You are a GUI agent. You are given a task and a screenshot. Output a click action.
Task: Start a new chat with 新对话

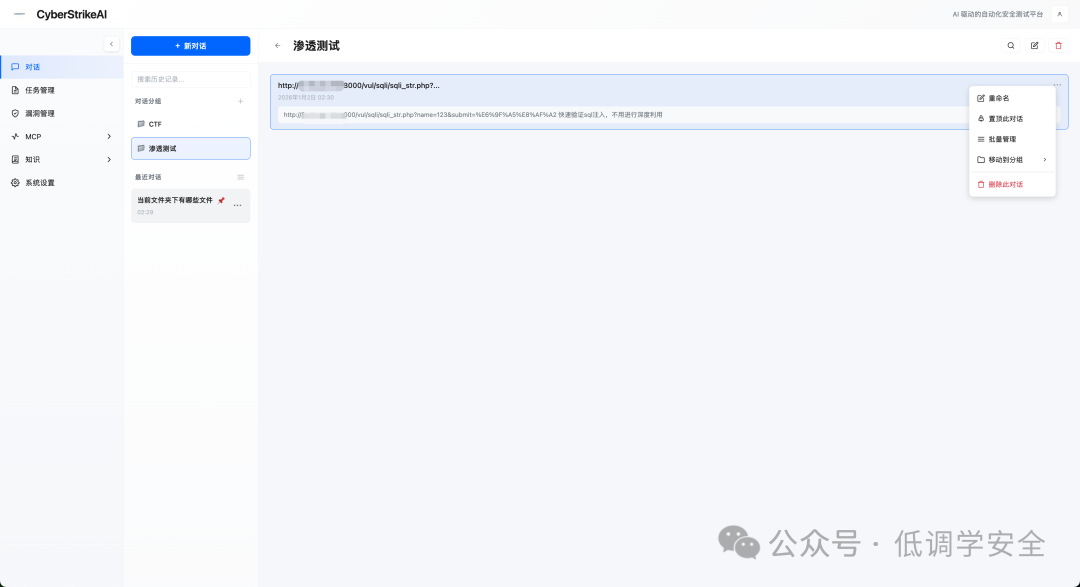pyautogui.click(x=191, y=46)
